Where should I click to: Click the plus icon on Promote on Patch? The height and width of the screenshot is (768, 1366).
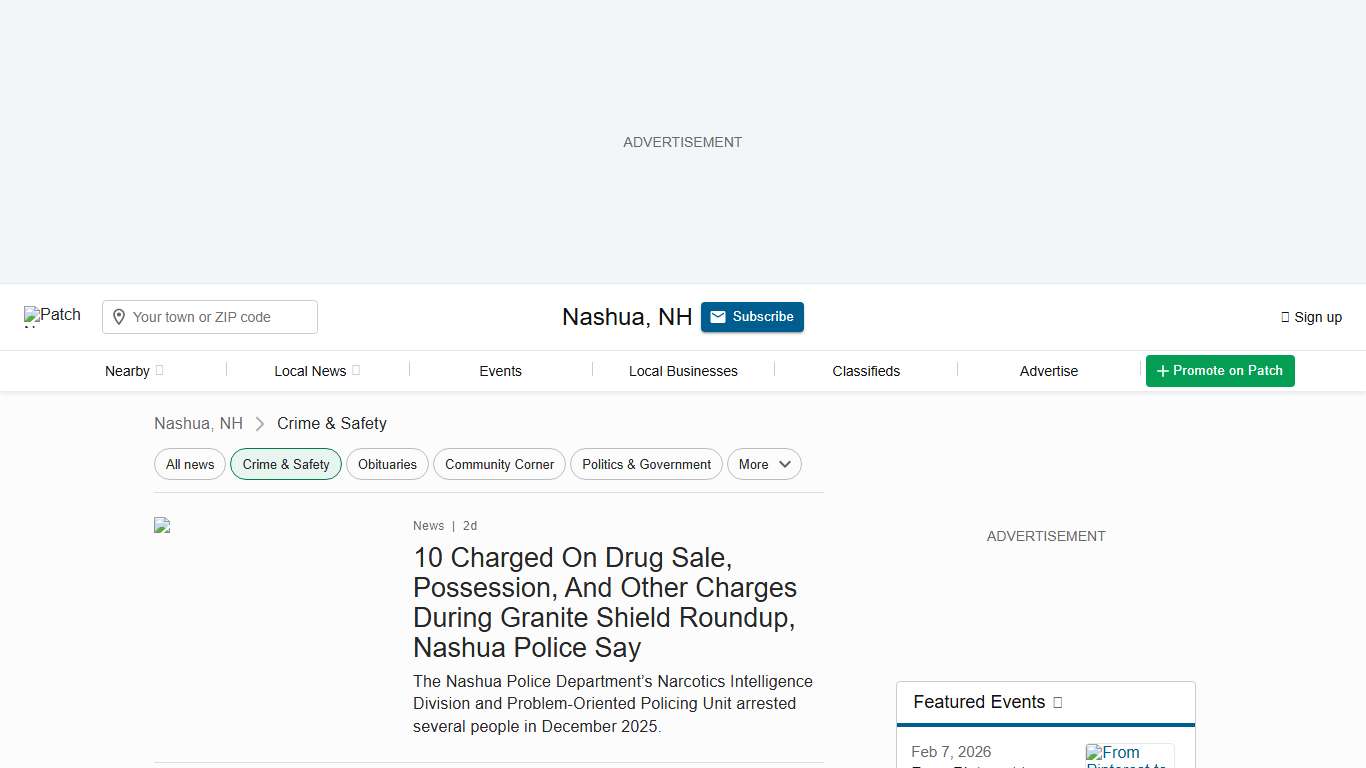1162,371
